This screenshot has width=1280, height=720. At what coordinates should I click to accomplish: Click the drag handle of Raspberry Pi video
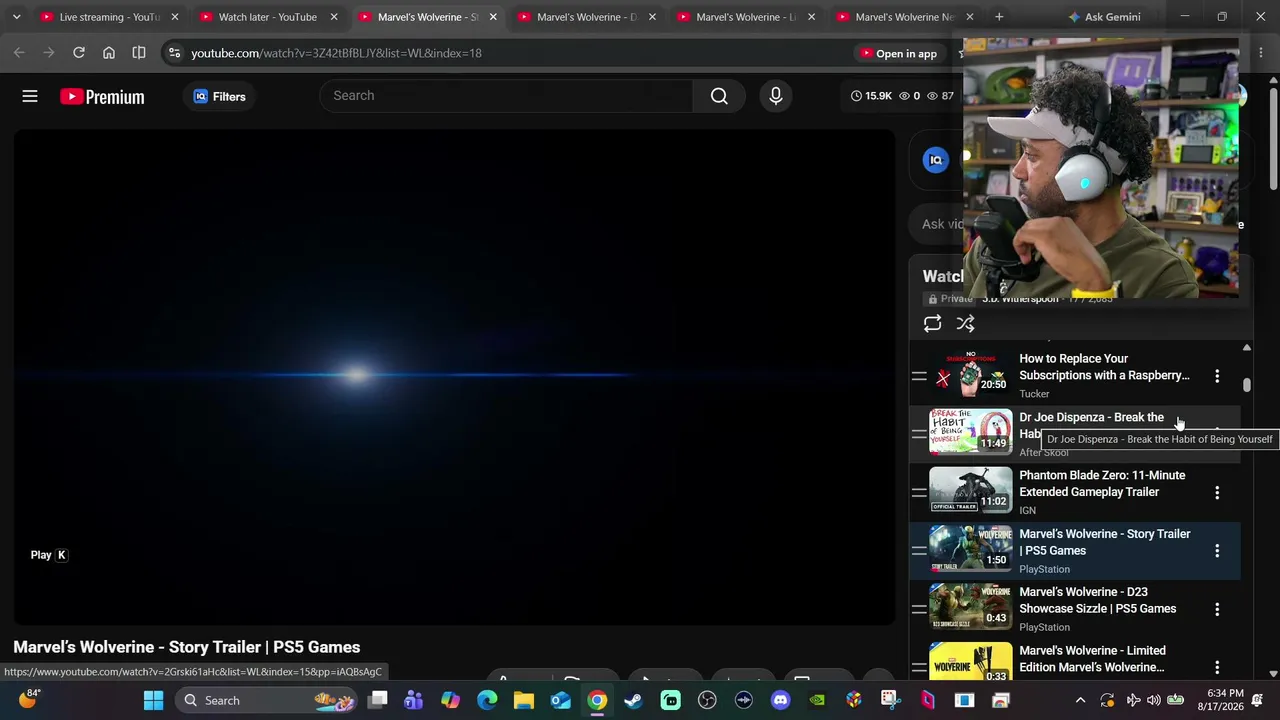click(x=919, y=376)
